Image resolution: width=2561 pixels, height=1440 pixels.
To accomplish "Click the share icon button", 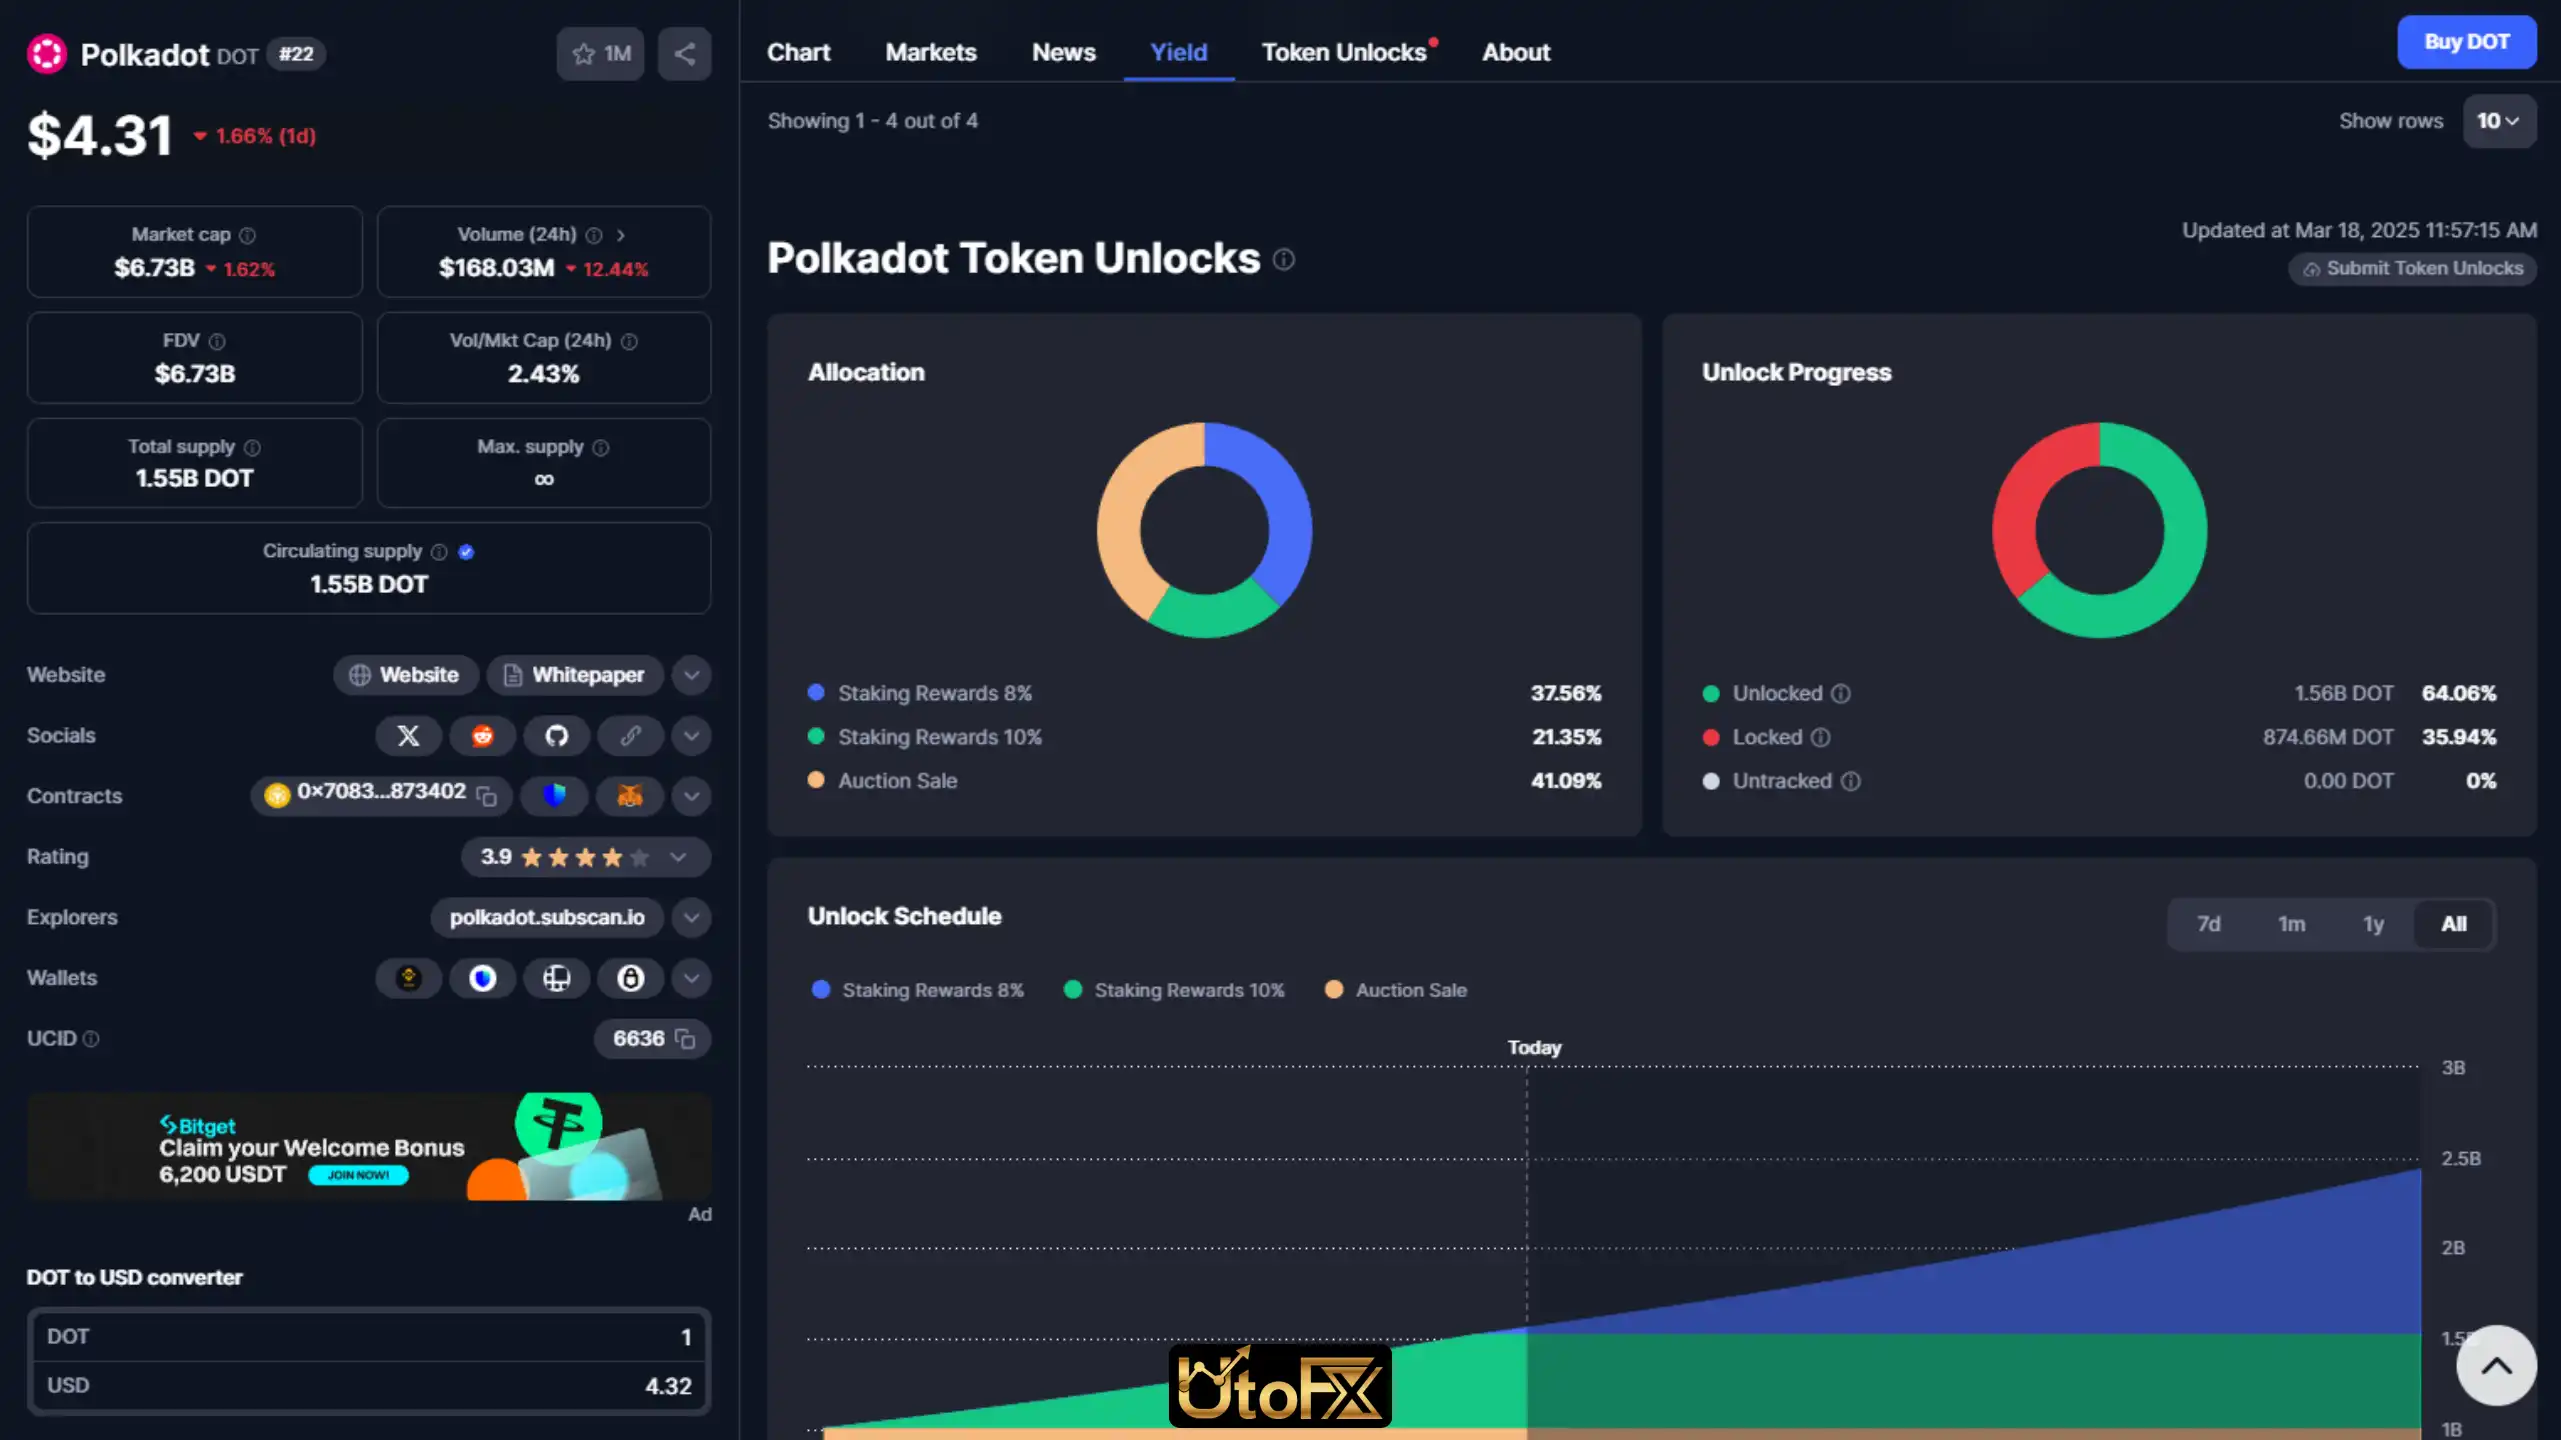I will coord(685,54).
